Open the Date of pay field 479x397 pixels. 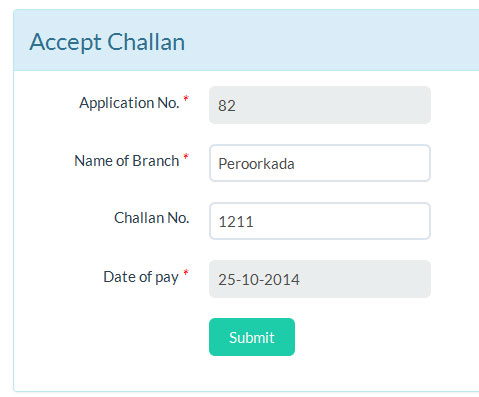(320, 279)
